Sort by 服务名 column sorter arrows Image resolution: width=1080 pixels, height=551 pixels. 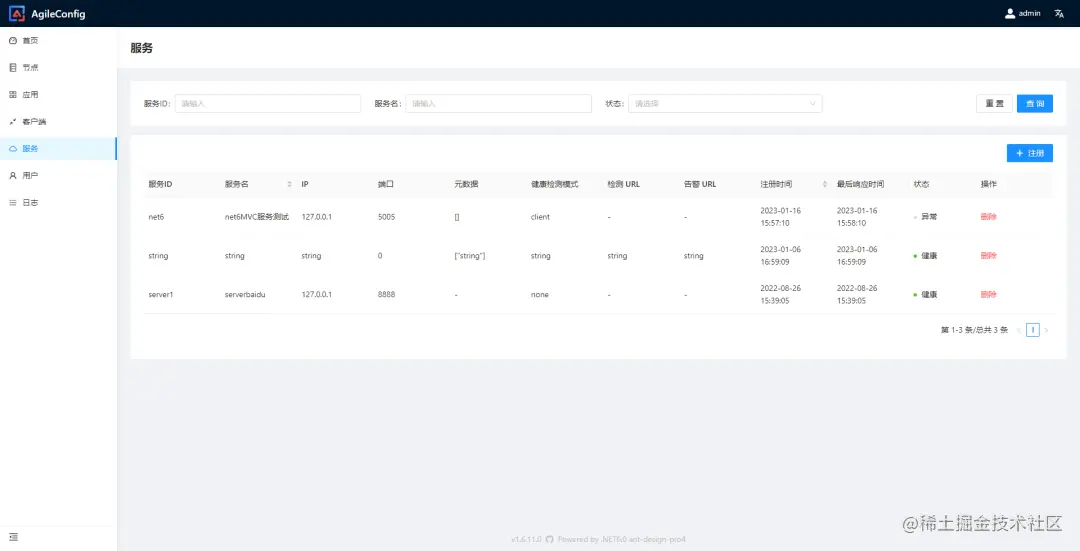289,185
